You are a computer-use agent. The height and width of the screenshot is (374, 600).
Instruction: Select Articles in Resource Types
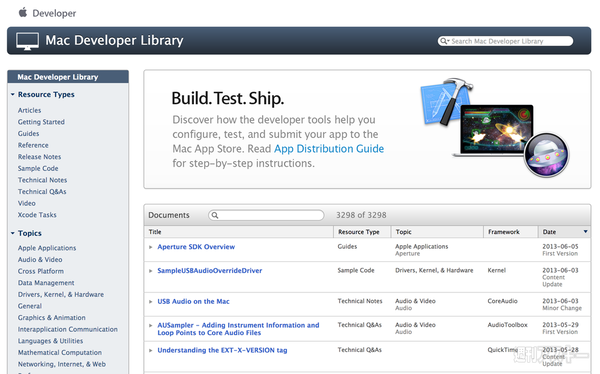(x=29, y=110)
